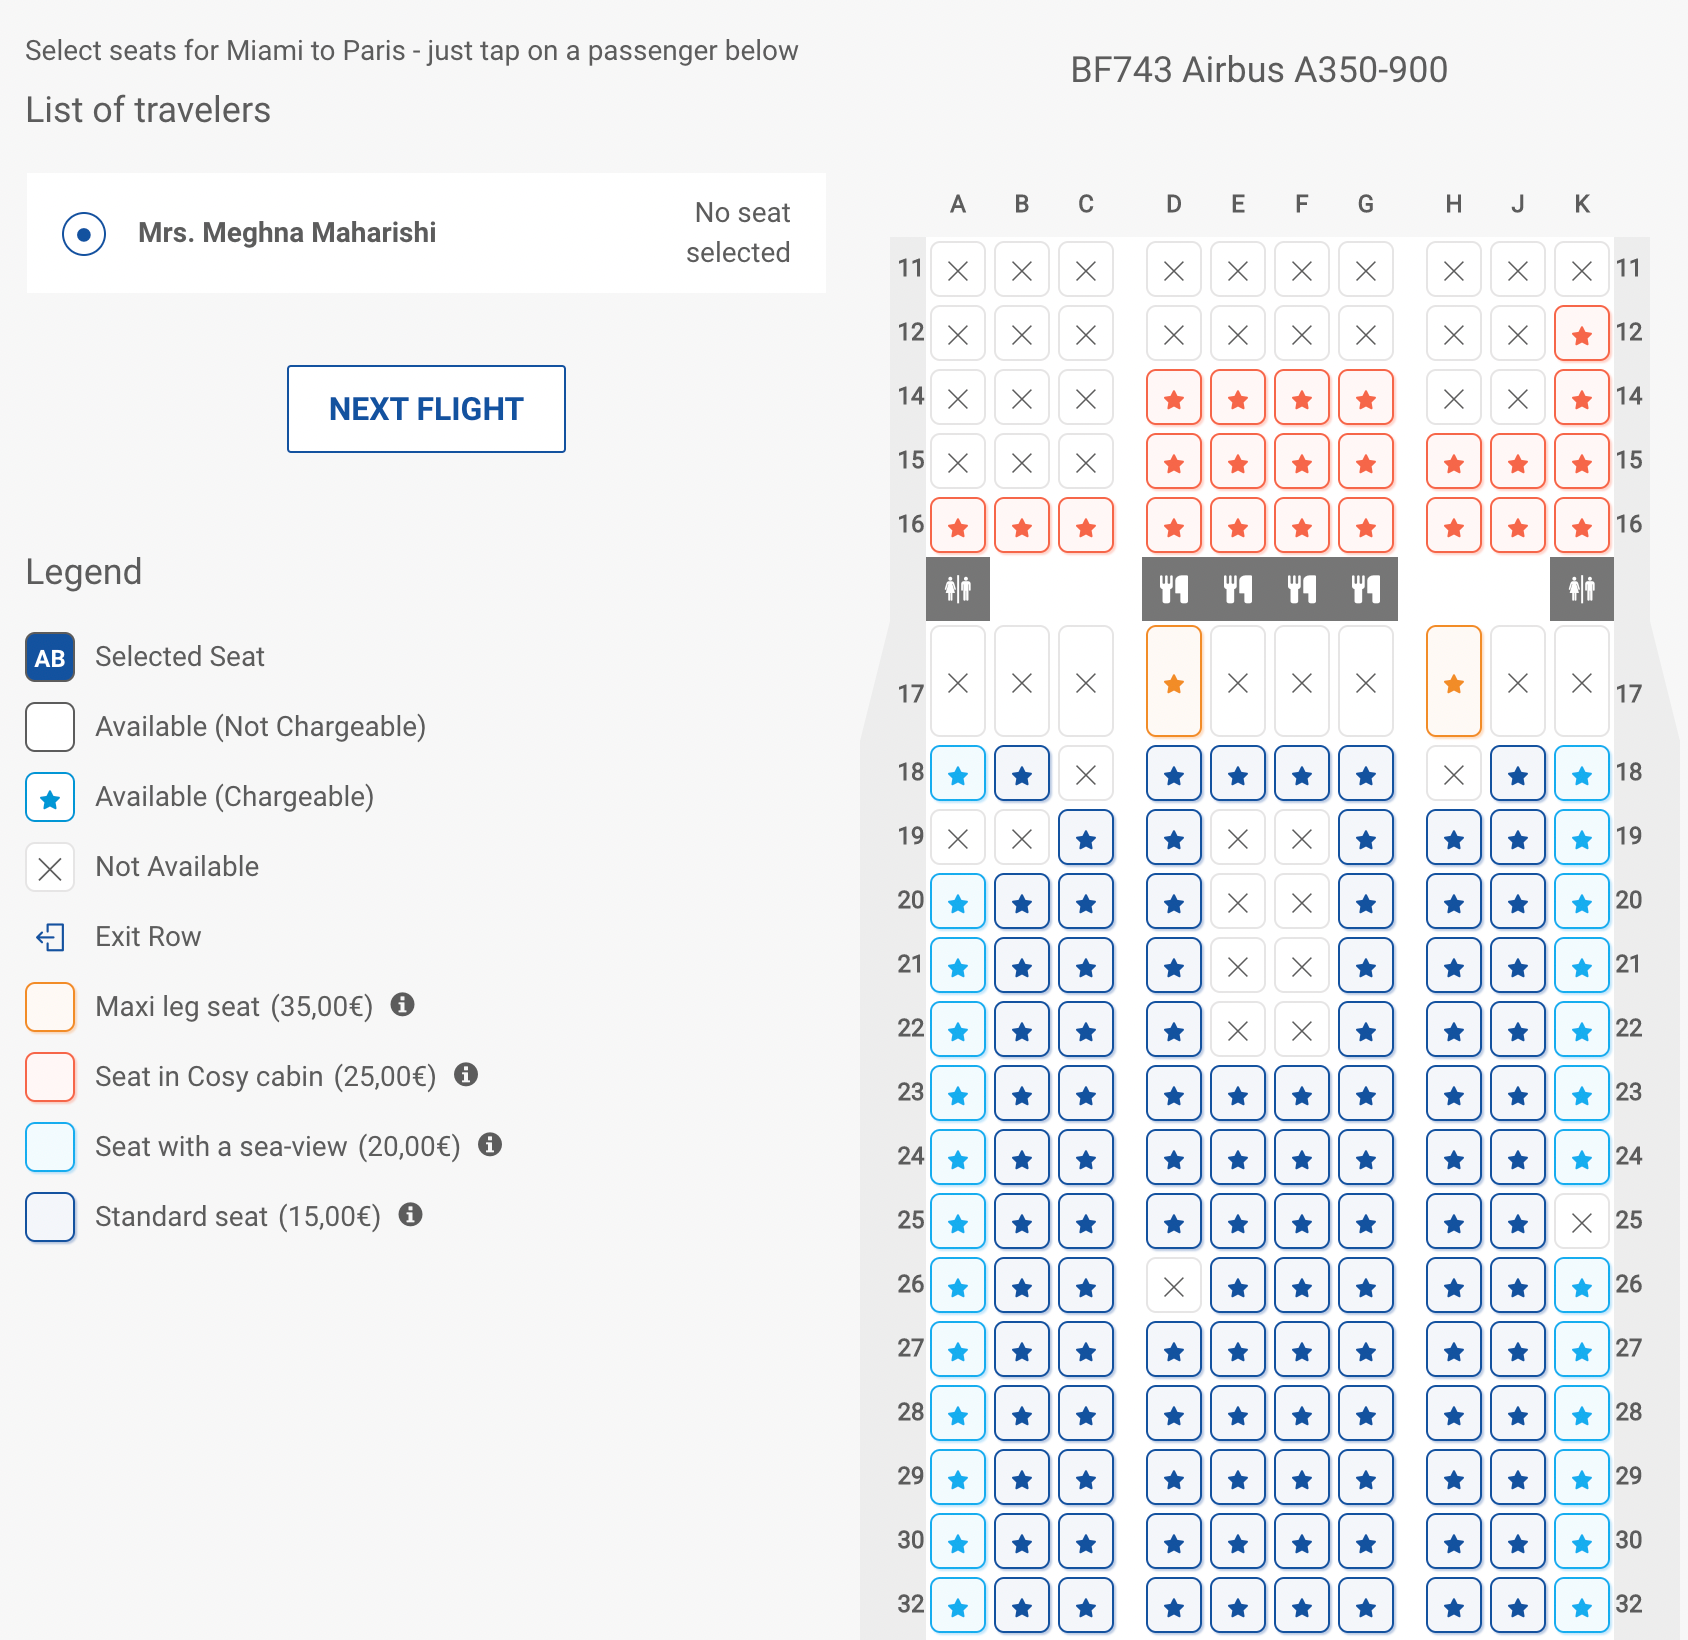Choose Cosy cabin seat 16A
Image resolution: width=1688 pixels, height=1640 pixels.
(x=958, y=526)
